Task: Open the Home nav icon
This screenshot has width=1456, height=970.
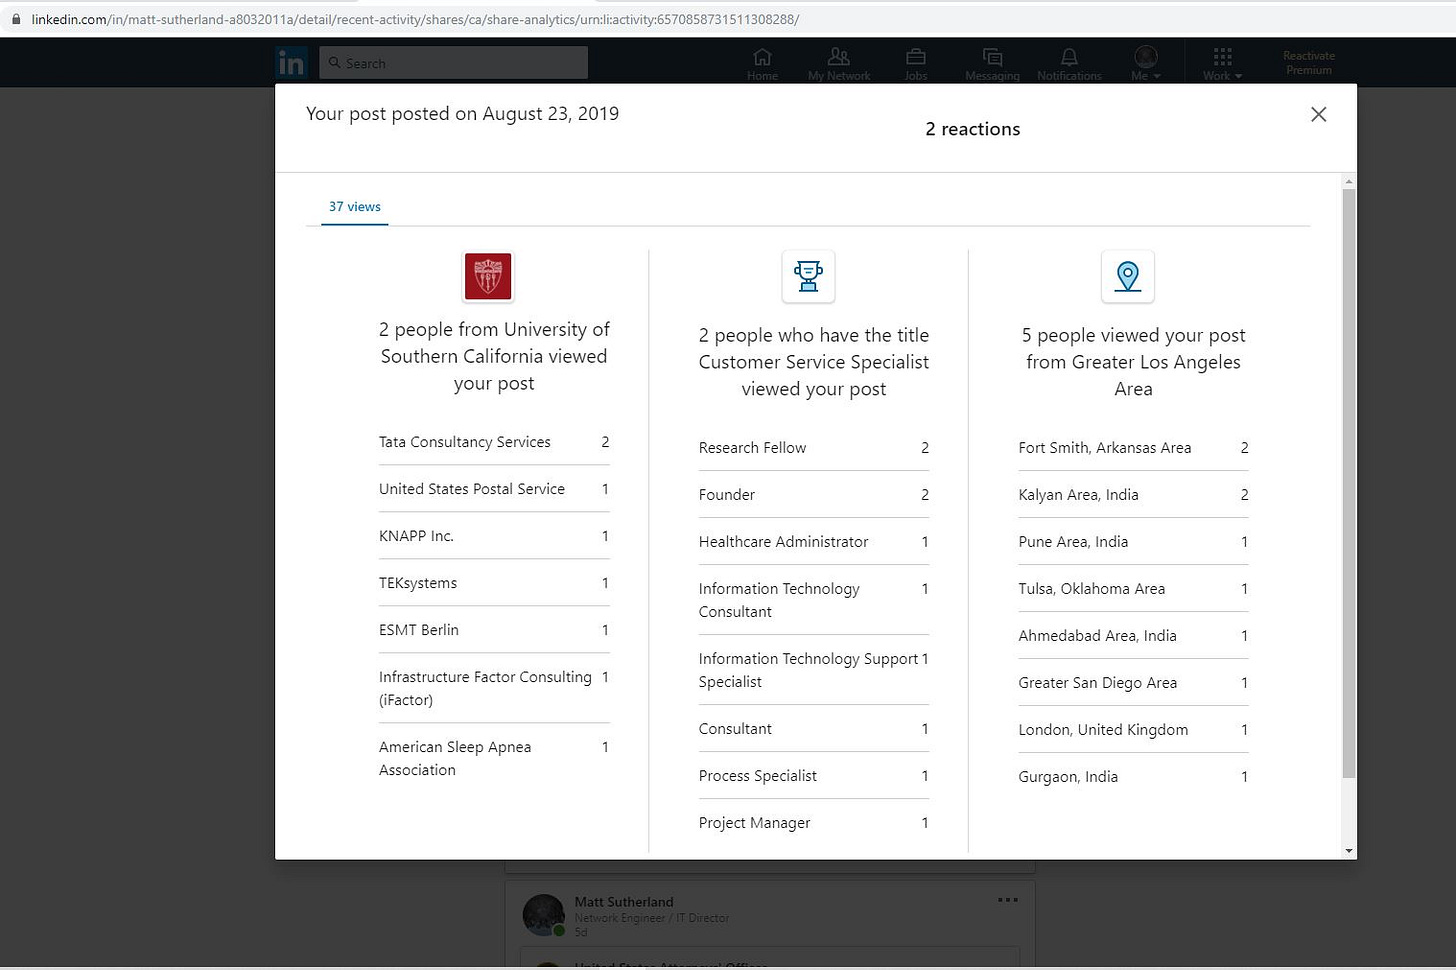Action: point(762,64)
